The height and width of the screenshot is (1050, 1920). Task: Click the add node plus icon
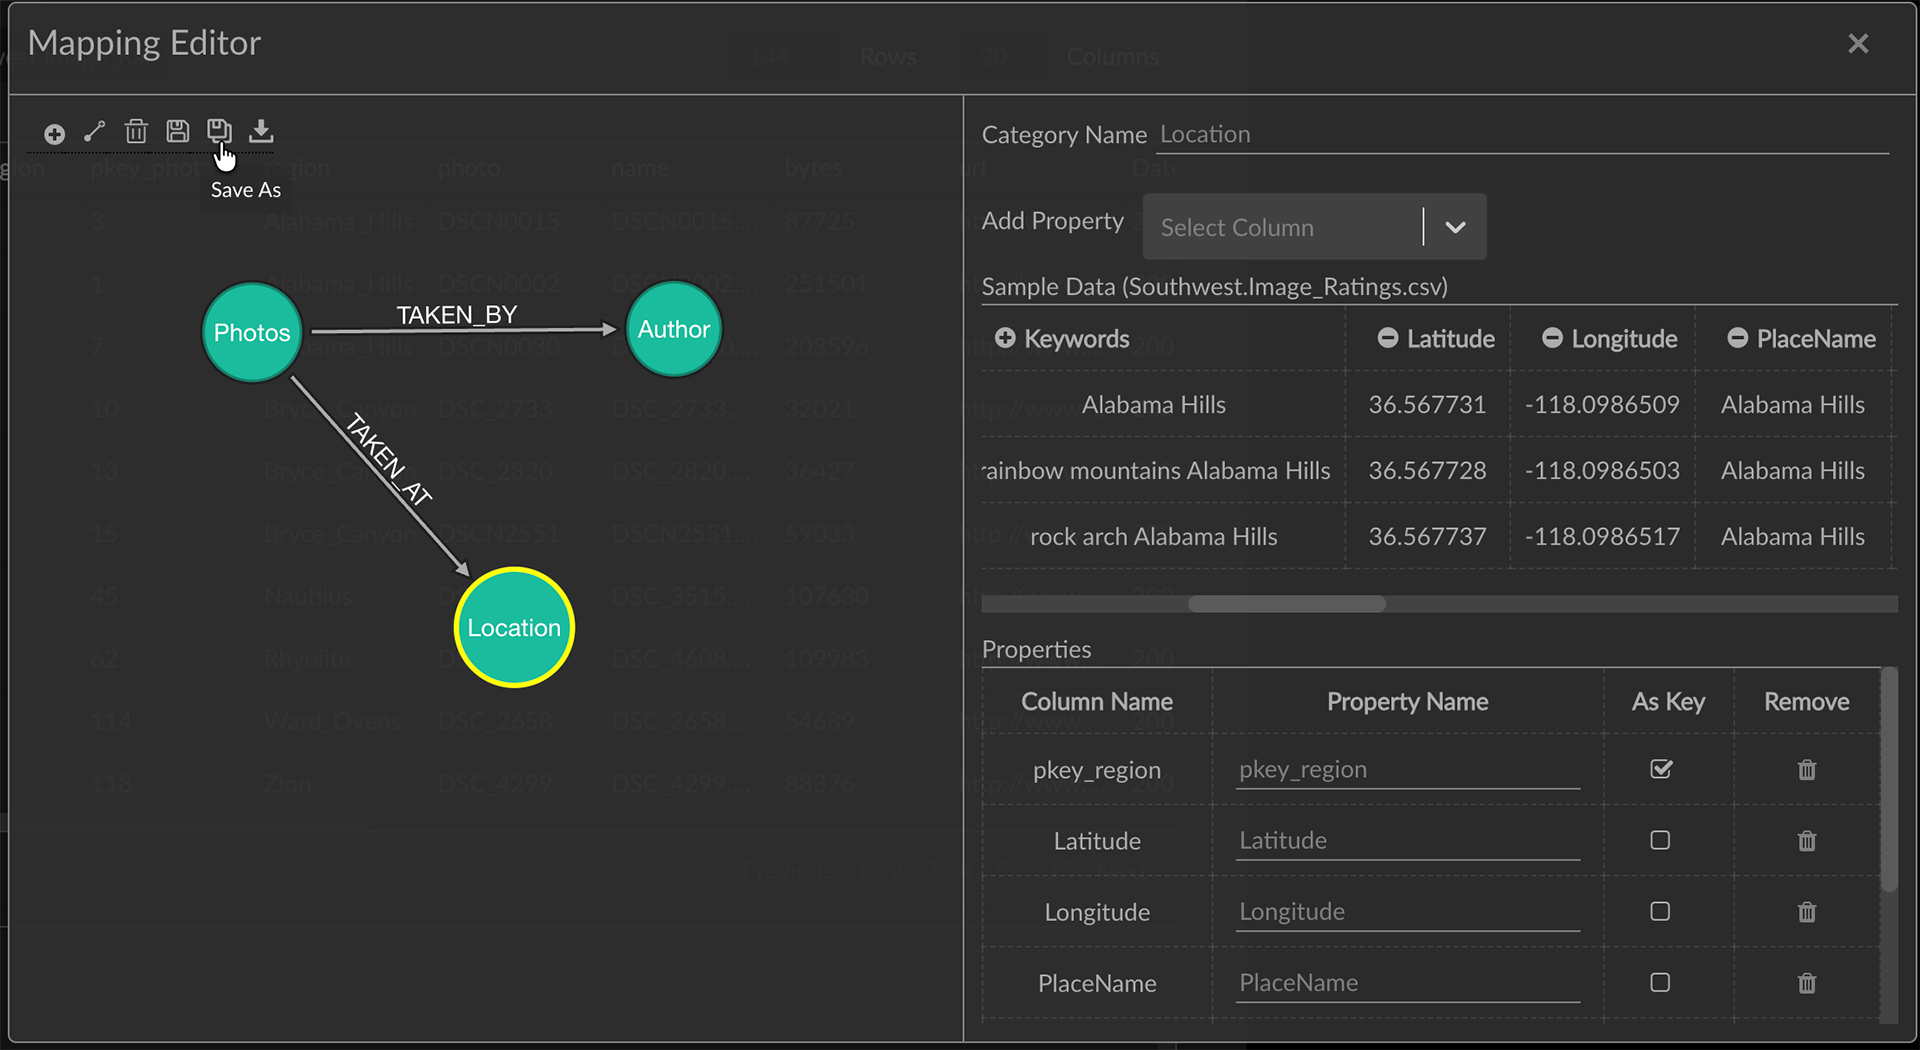(x=55, y=134)
